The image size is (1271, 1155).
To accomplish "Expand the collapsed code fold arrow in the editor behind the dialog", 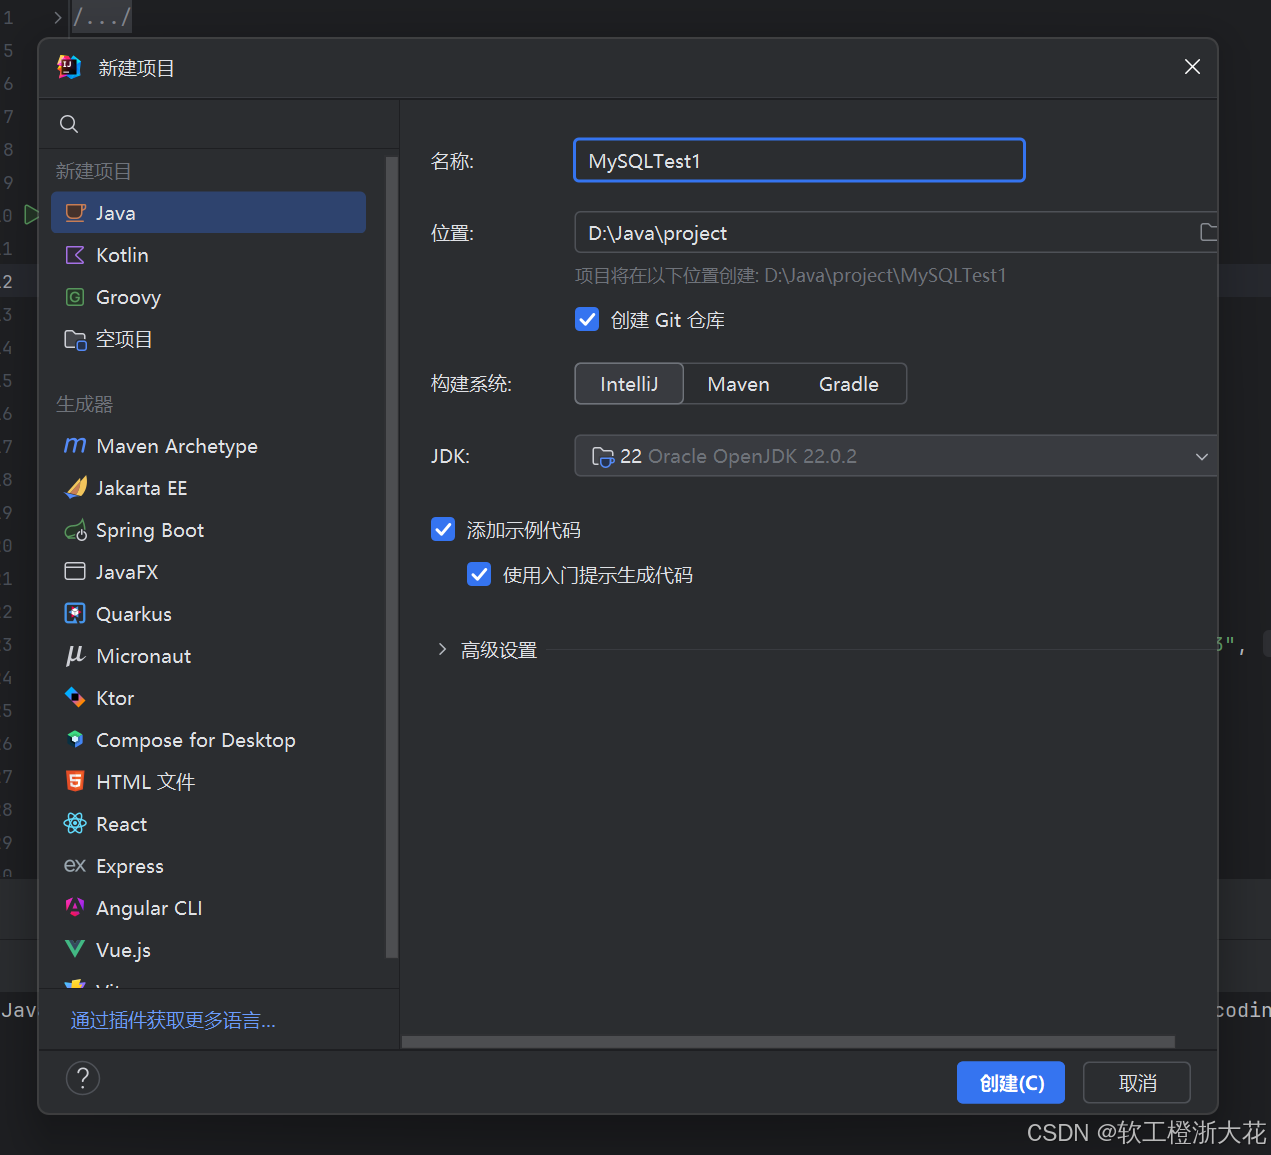I will pyautogui.click(x=58, y=18).
